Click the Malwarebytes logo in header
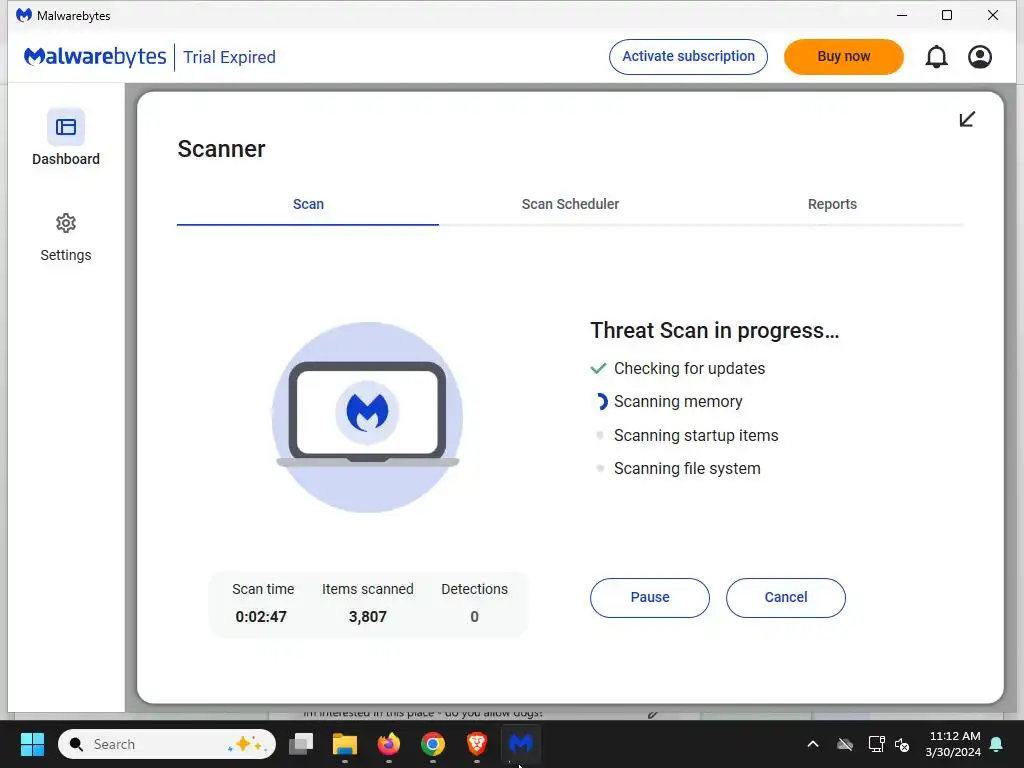 [95, 57]
